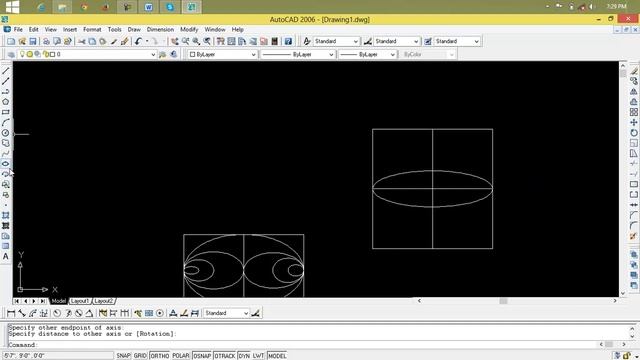Click the Help question mark icon
Image resolution: width=640 pixels, height=360 pixels.
288,41
